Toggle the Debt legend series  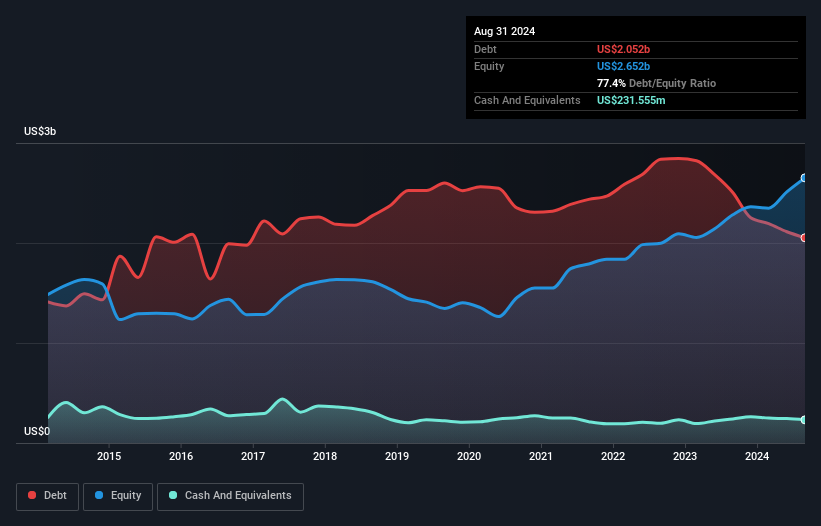[48, 496]
